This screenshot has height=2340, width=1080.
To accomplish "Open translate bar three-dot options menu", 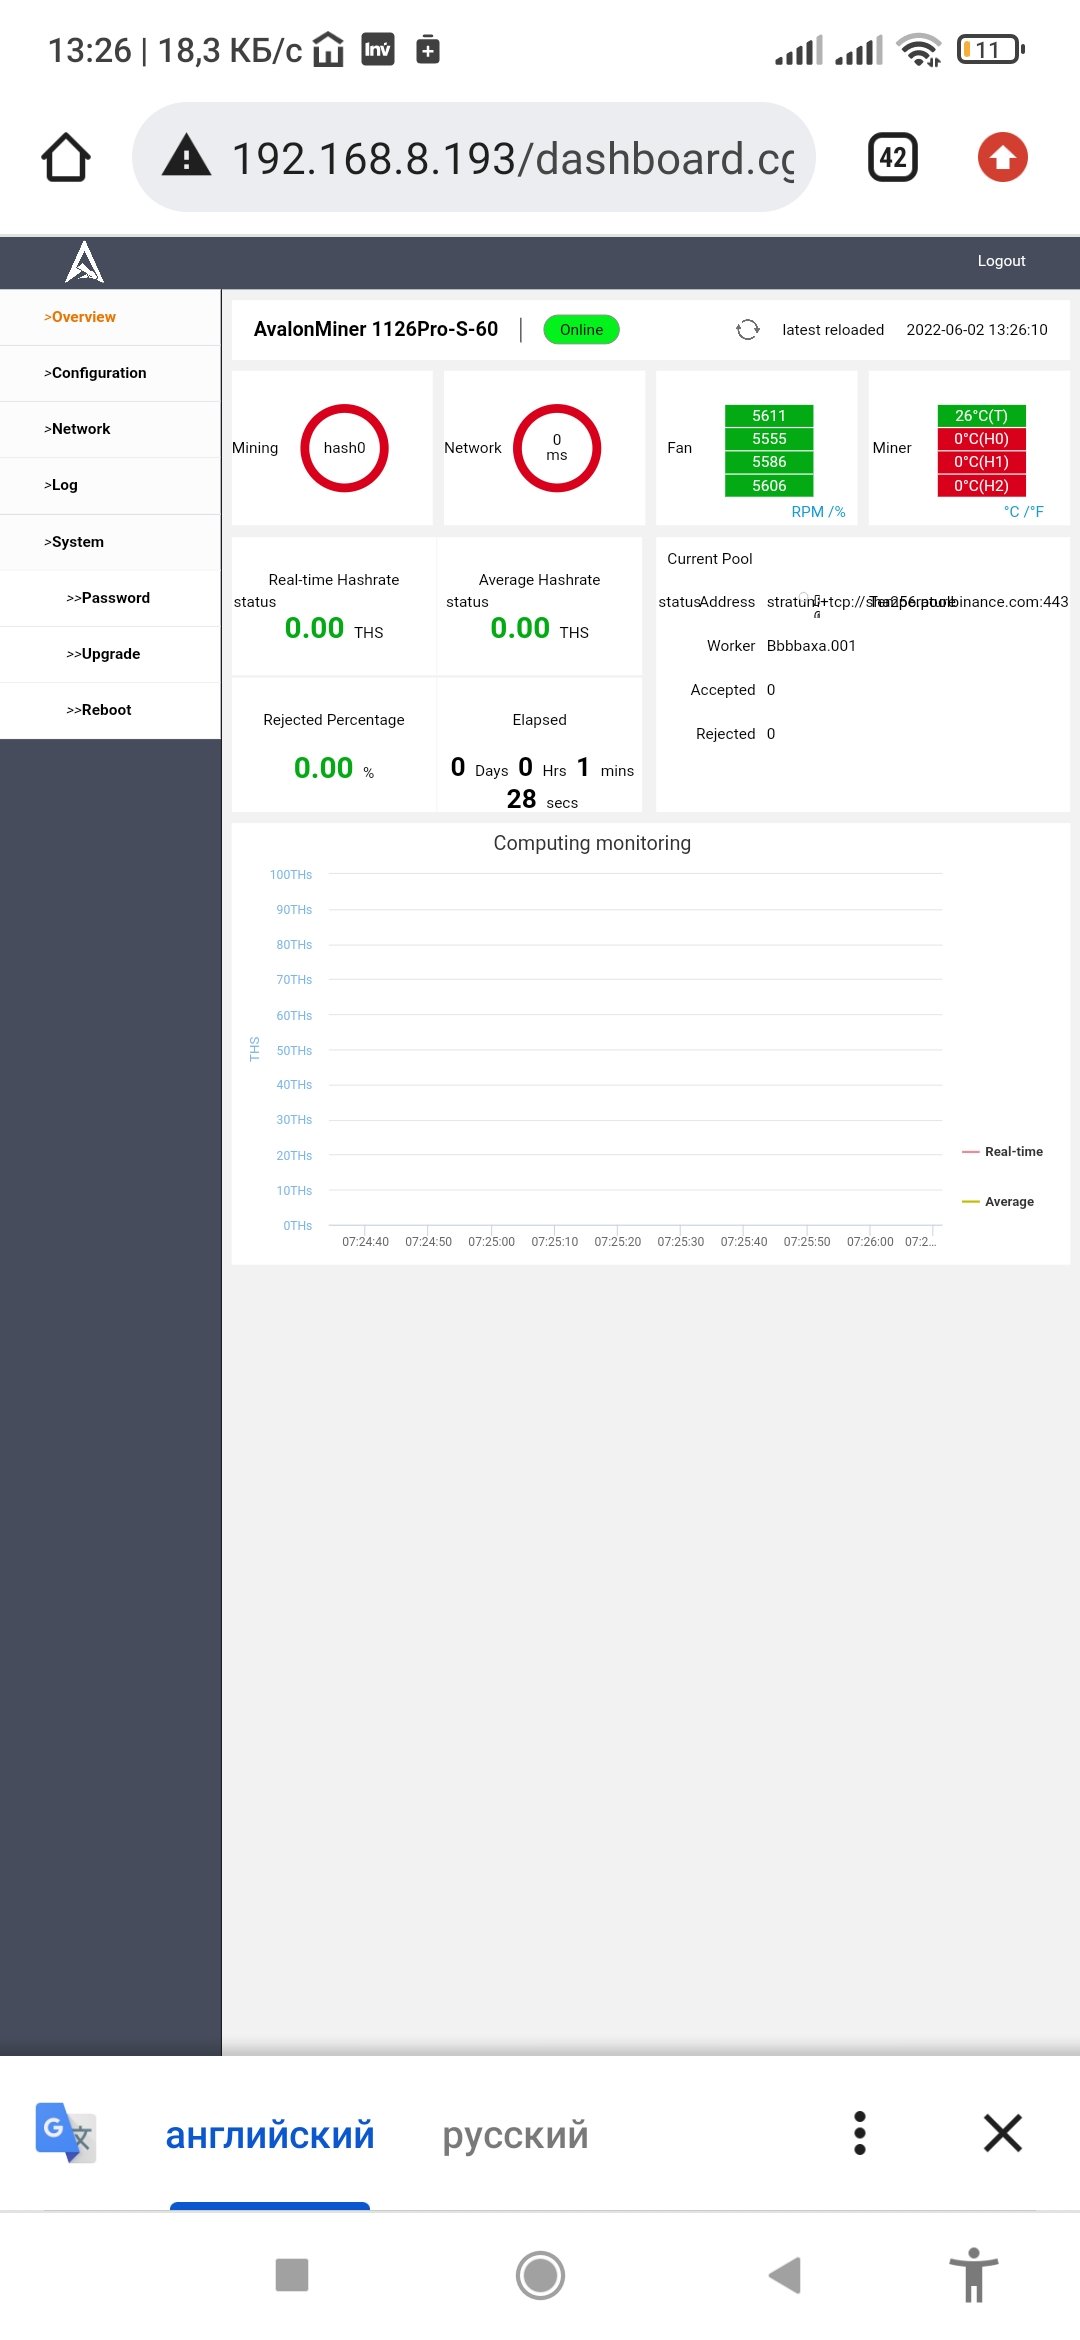I will coord(860,2133).
